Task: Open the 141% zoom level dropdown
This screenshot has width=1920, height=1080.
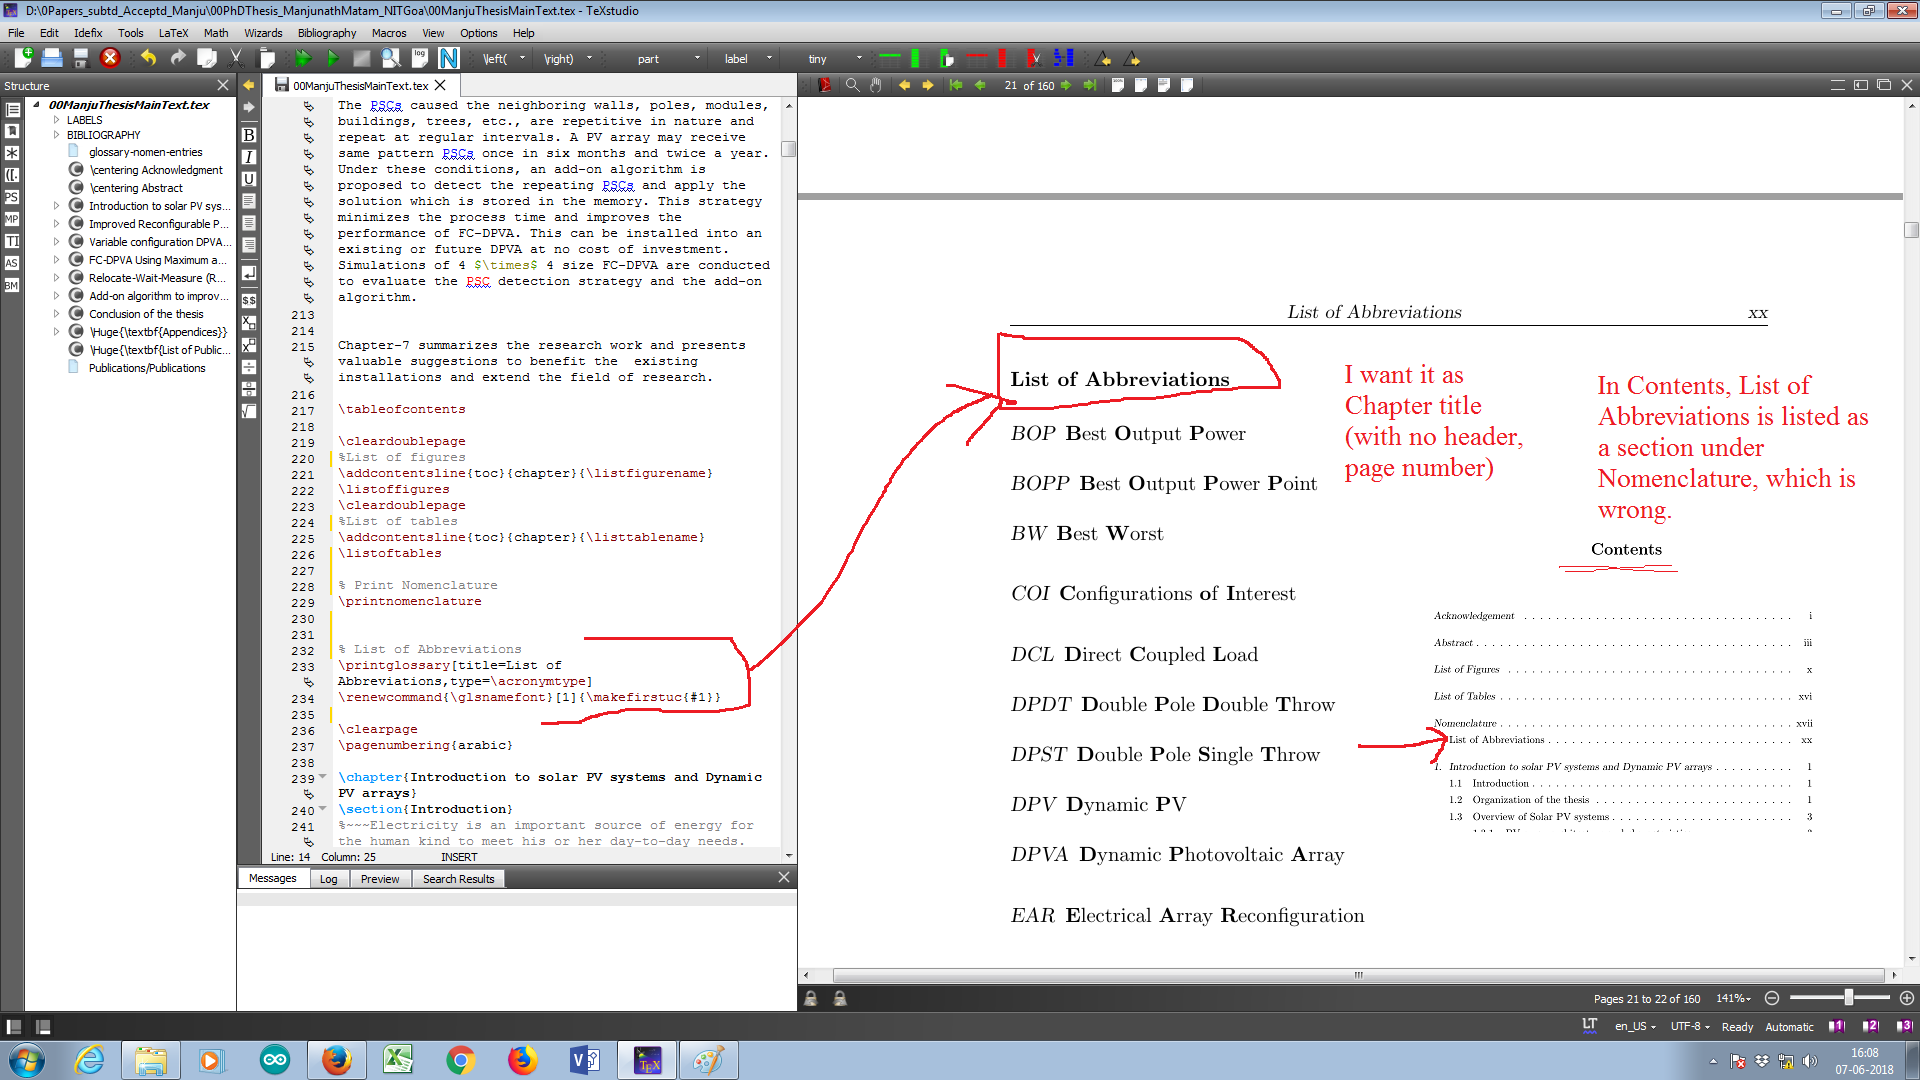Action: 1734,998
